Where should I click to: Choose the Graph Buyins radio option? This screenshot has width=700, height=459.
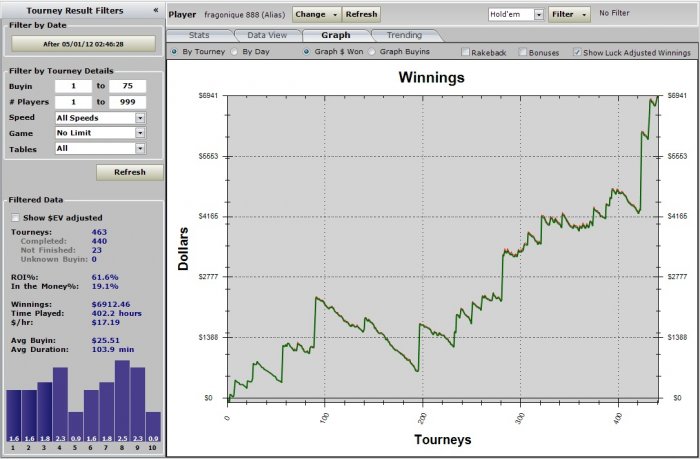pos(372,52)
